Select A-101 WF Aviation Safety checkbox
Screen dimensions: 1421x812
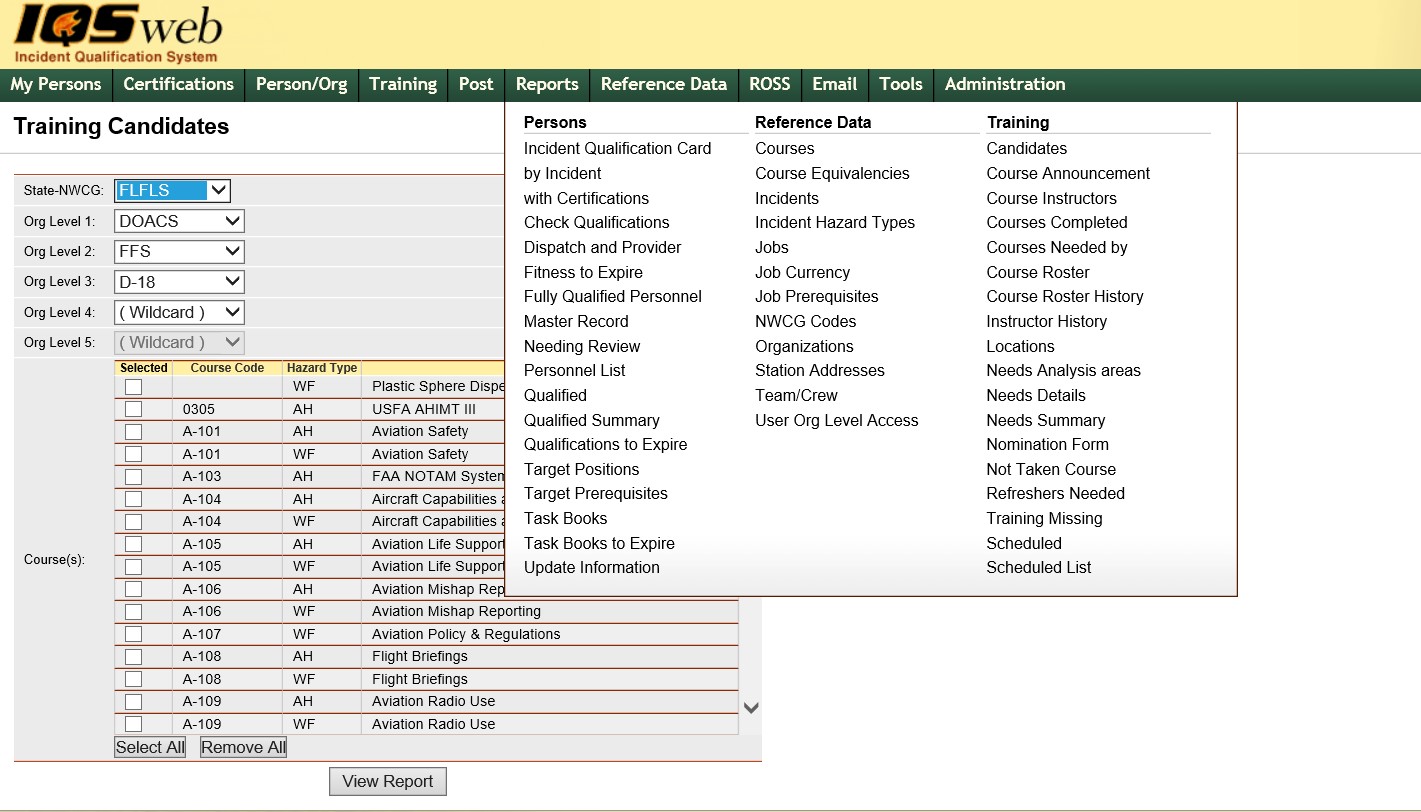click(133, 454)
